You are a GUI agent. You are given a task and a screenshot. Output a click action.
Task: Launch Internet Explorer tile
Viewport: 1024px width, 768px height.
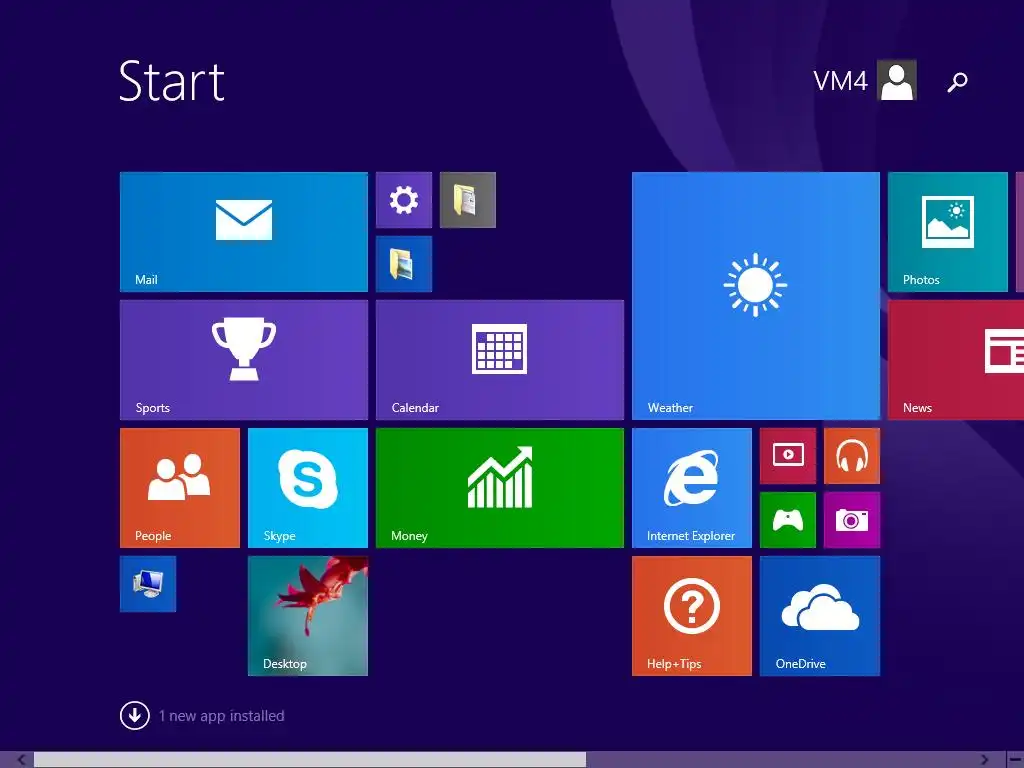click(692, 488)
